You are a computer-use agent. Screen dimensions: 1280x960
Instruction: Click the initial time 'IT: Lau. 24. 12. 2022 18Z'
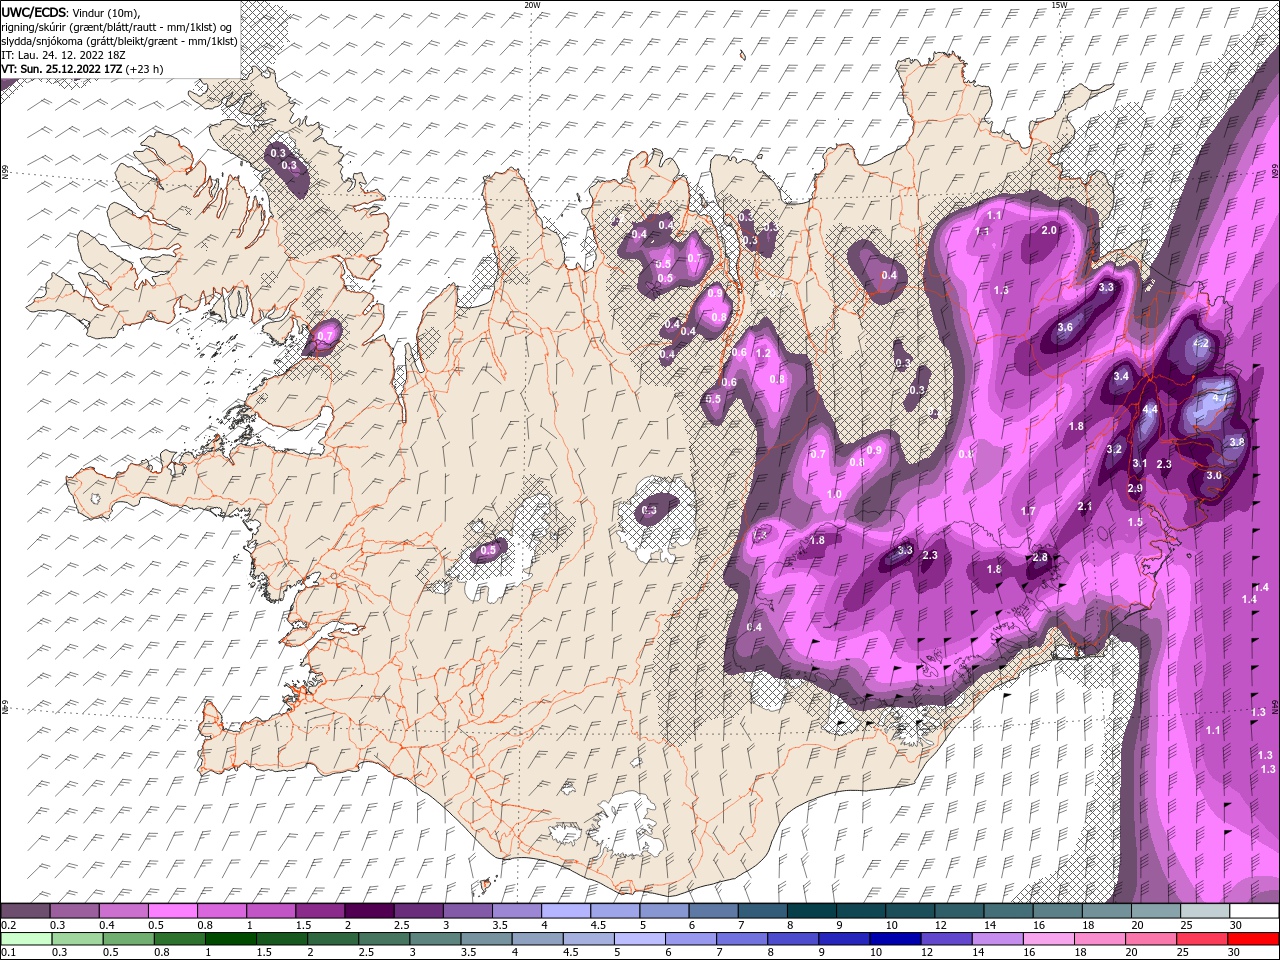[62, 55]
